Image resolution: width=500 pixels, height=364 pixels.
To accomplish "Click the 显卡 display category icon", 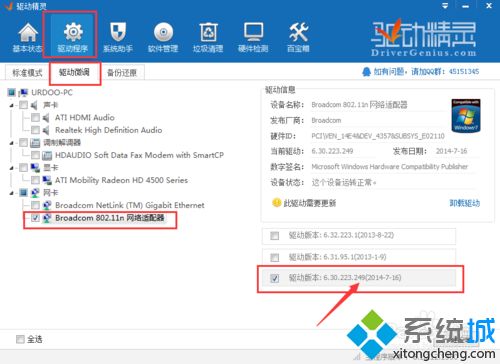I will click(x=35, y=167).
